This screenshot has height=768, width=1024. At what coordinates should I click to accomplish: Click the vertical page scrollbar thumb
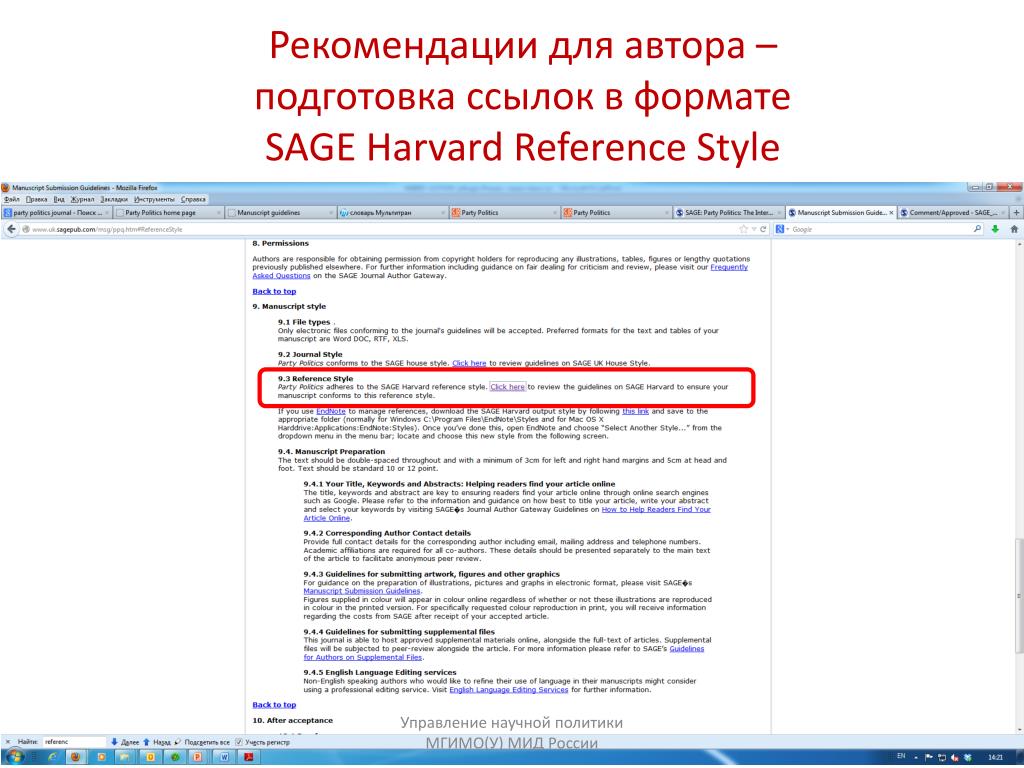tap(1019, 594)
